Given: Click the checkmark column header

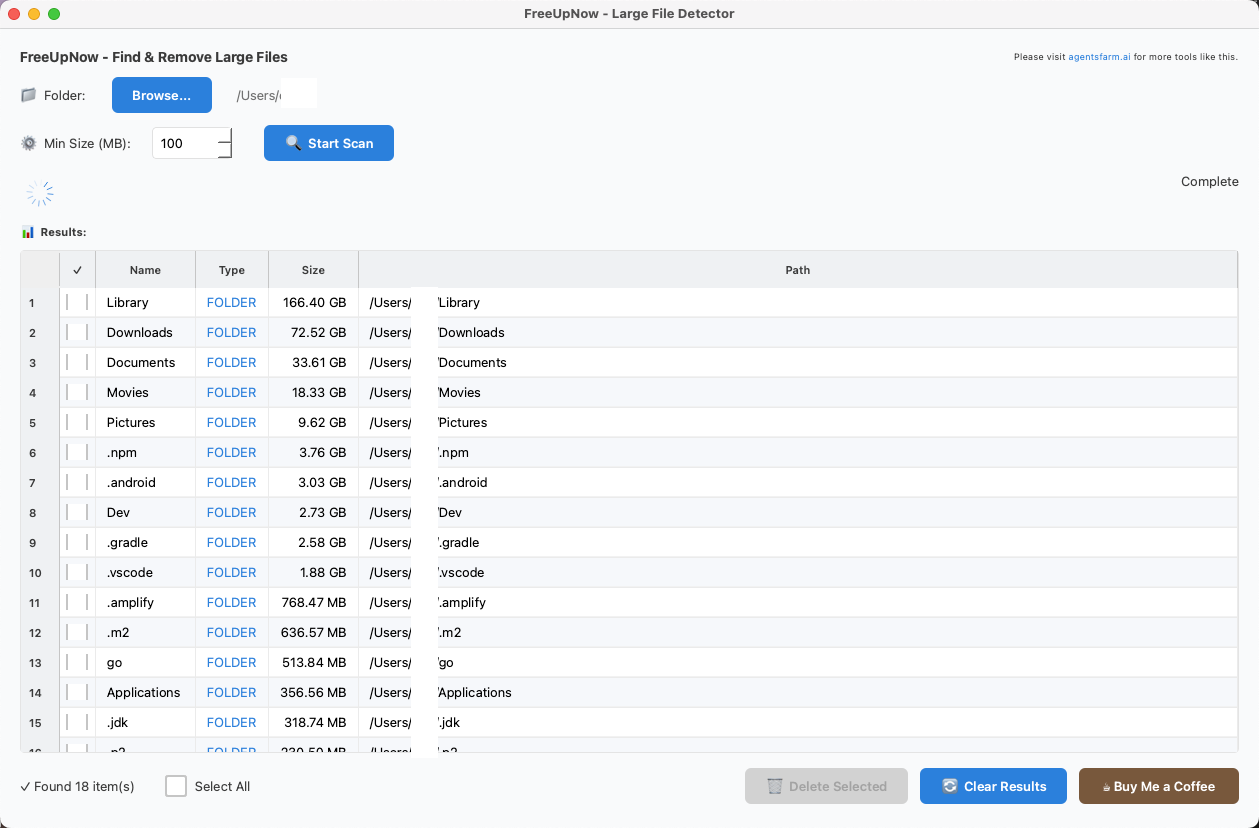Looking at the screenshot, I should click(77, 270).
